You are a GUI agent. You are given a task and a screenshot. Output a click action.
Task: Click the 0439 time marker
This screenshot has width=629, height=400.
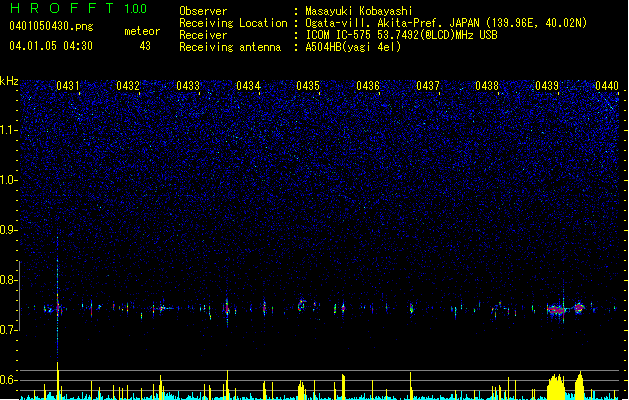click(547, 85)
